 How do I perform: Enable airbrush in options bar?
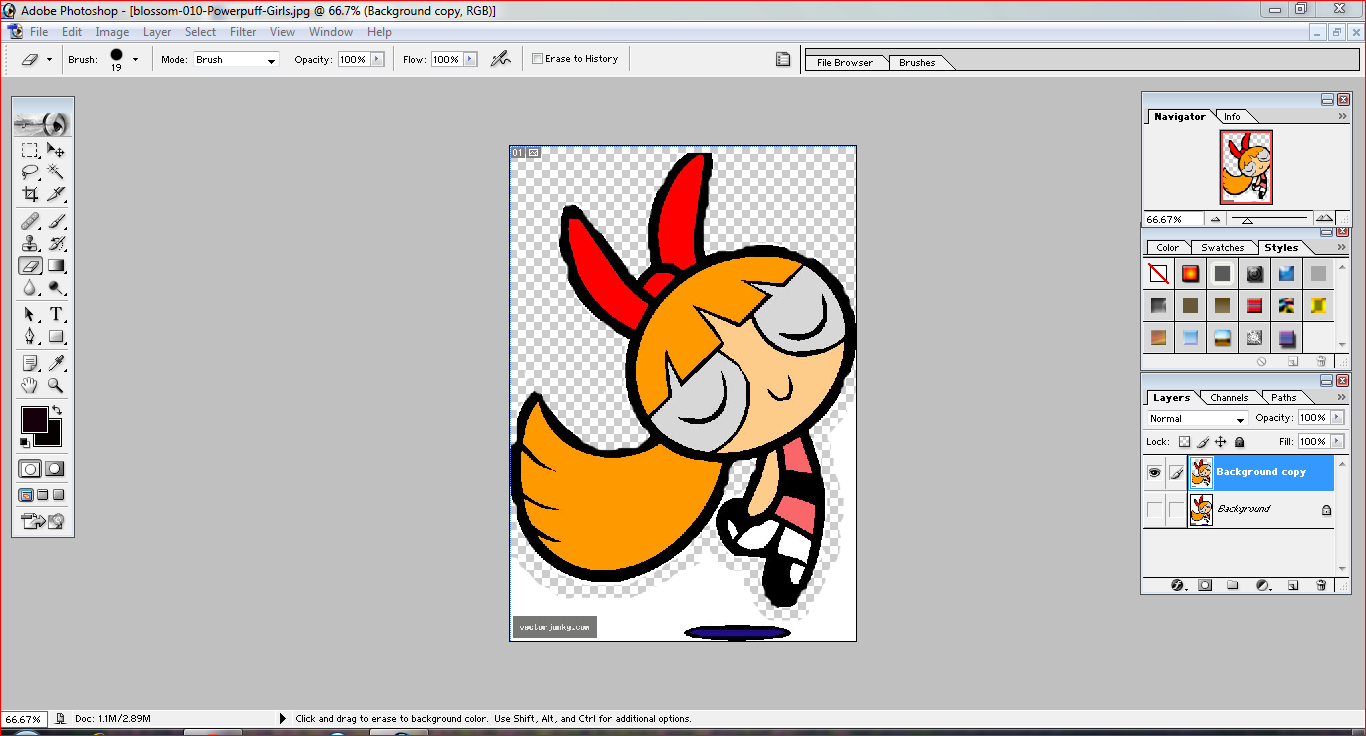point(501,59)
